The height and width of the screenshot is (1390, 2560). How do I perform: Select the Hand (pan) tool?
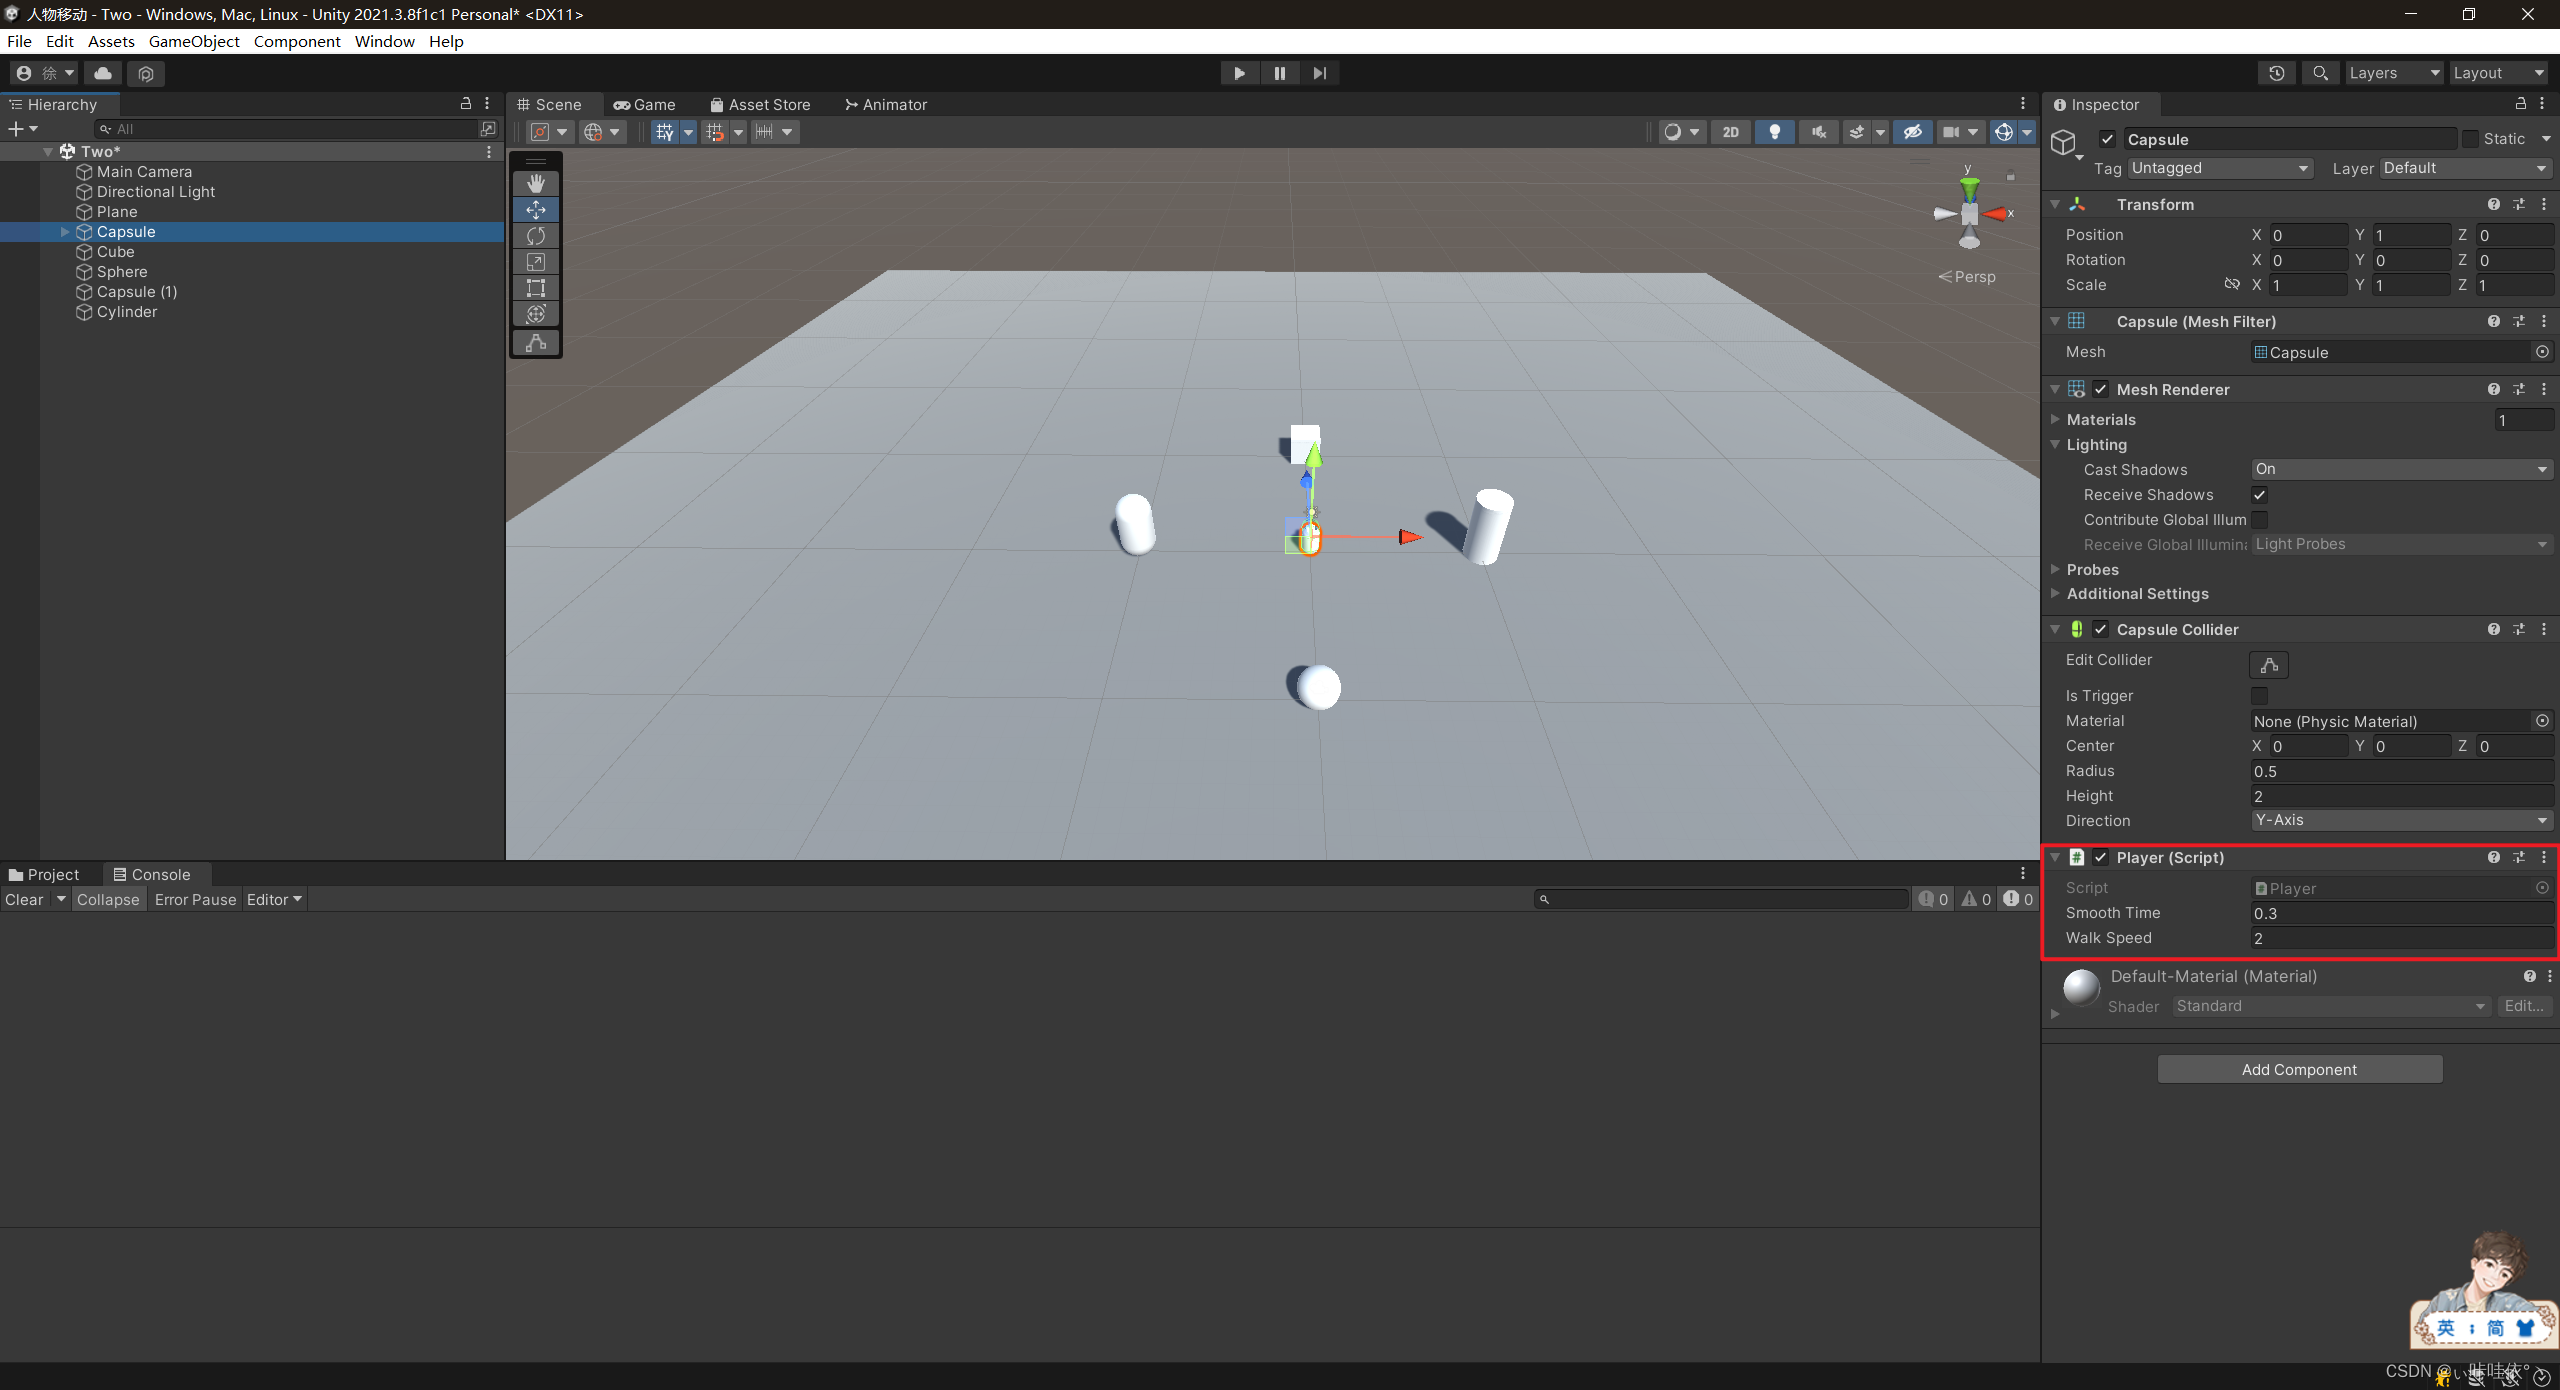click(536, 183)
